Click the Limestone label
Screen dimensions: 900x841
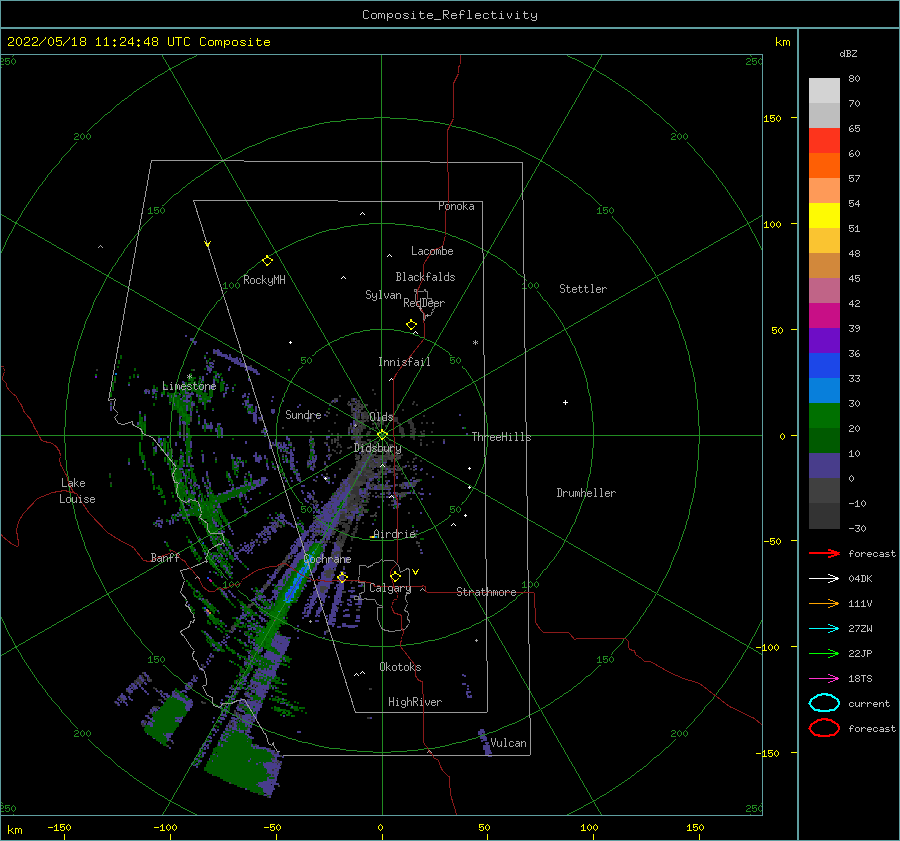pos(189,386)
